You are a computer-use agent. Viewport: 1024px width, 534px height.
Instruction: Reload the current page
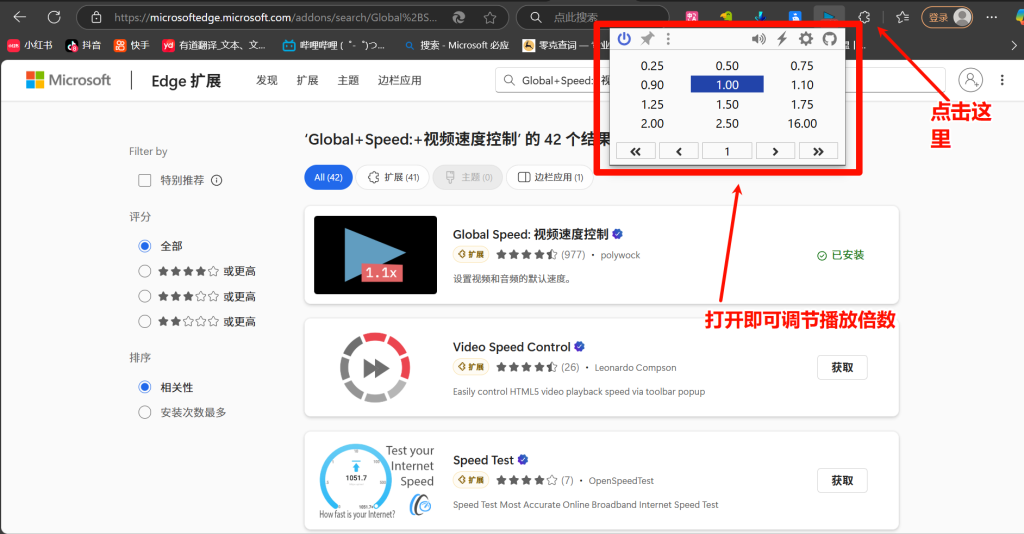[x=54, y=17]
